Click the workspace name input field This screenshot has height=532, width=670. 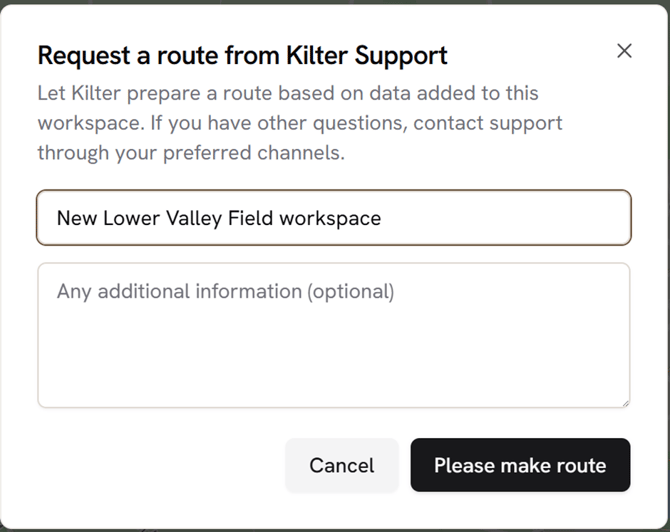click(x=334, y=218)
